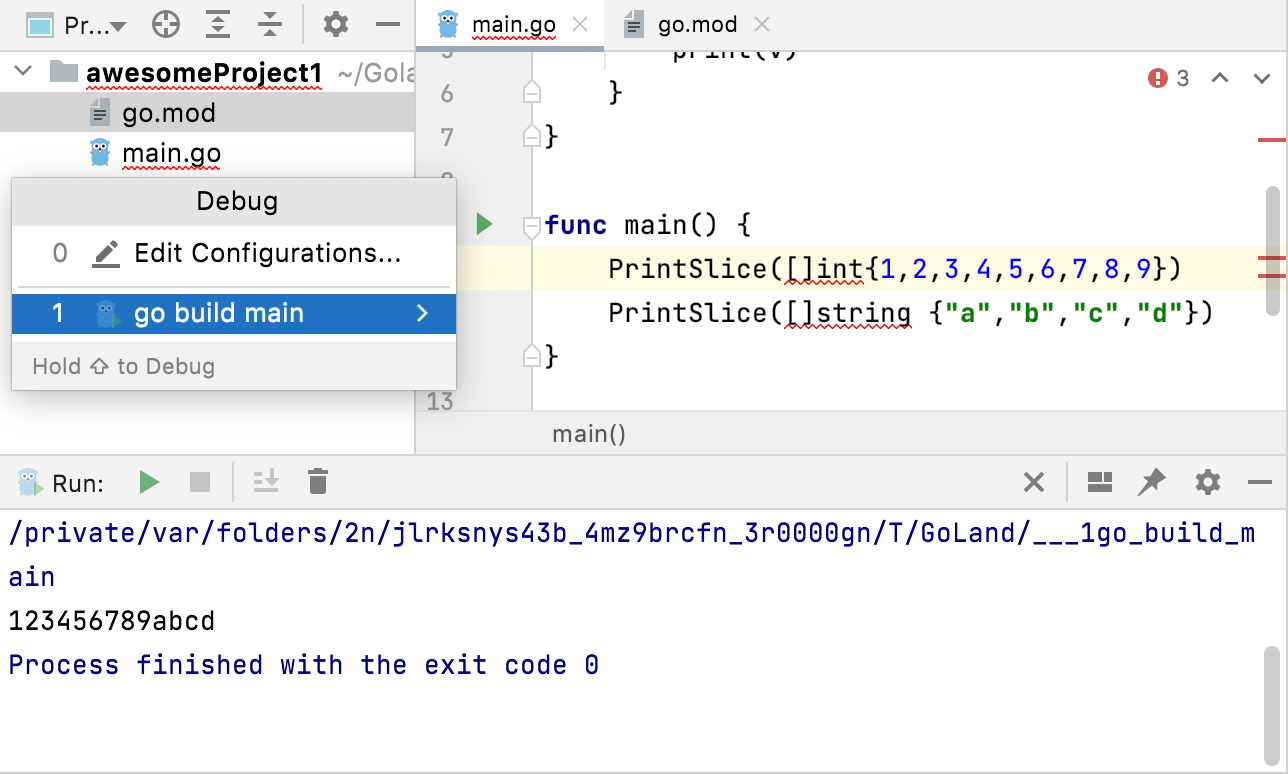Run the program with the green play icon
1288x774 pixels.
(148, 482)
